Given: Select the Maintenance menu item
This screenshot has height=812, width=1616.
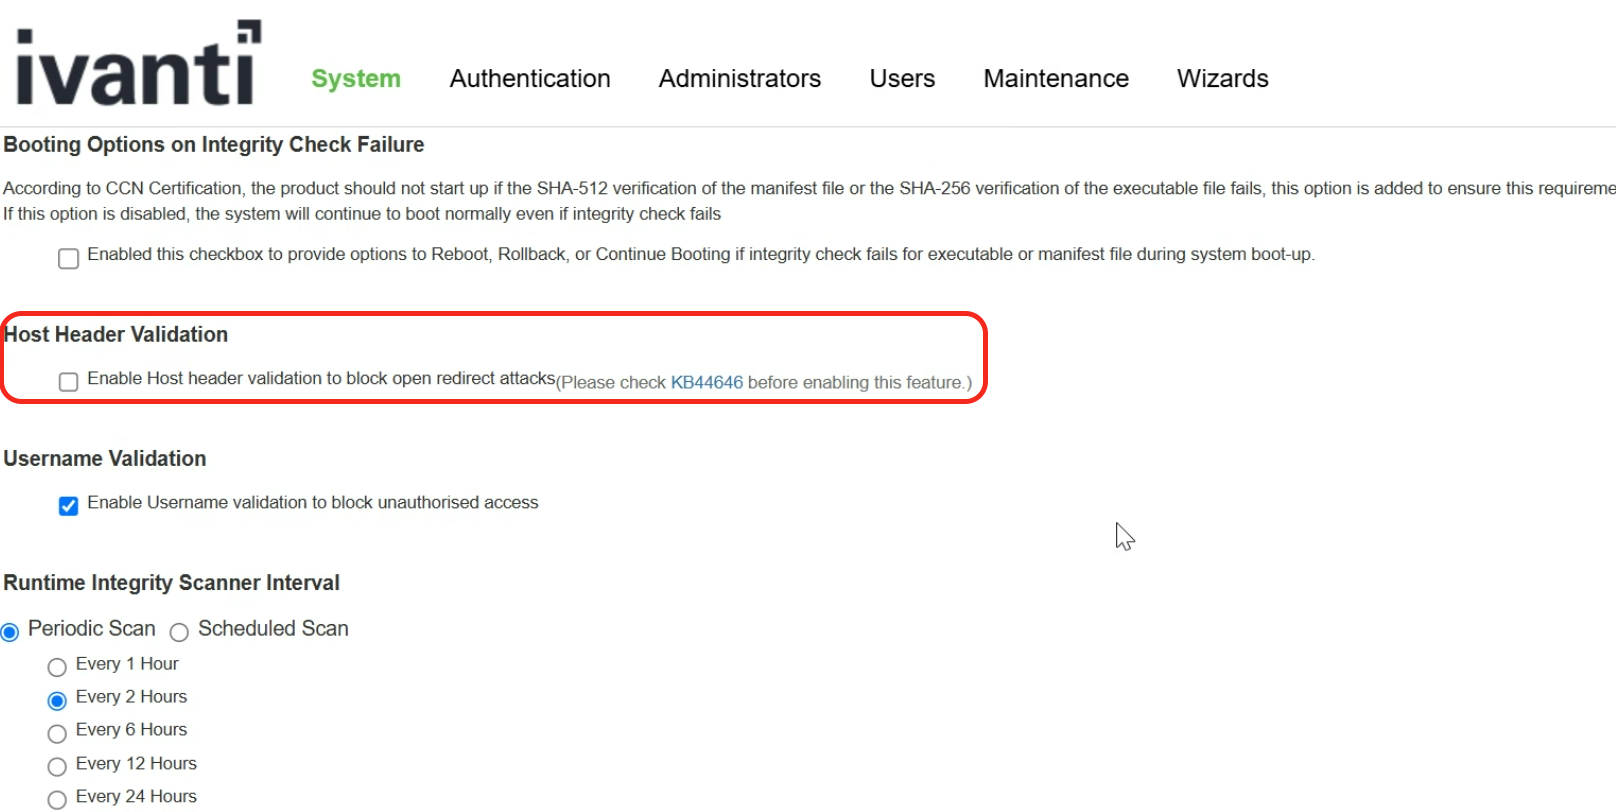Looking at the screenshot, I should 1055,79.
